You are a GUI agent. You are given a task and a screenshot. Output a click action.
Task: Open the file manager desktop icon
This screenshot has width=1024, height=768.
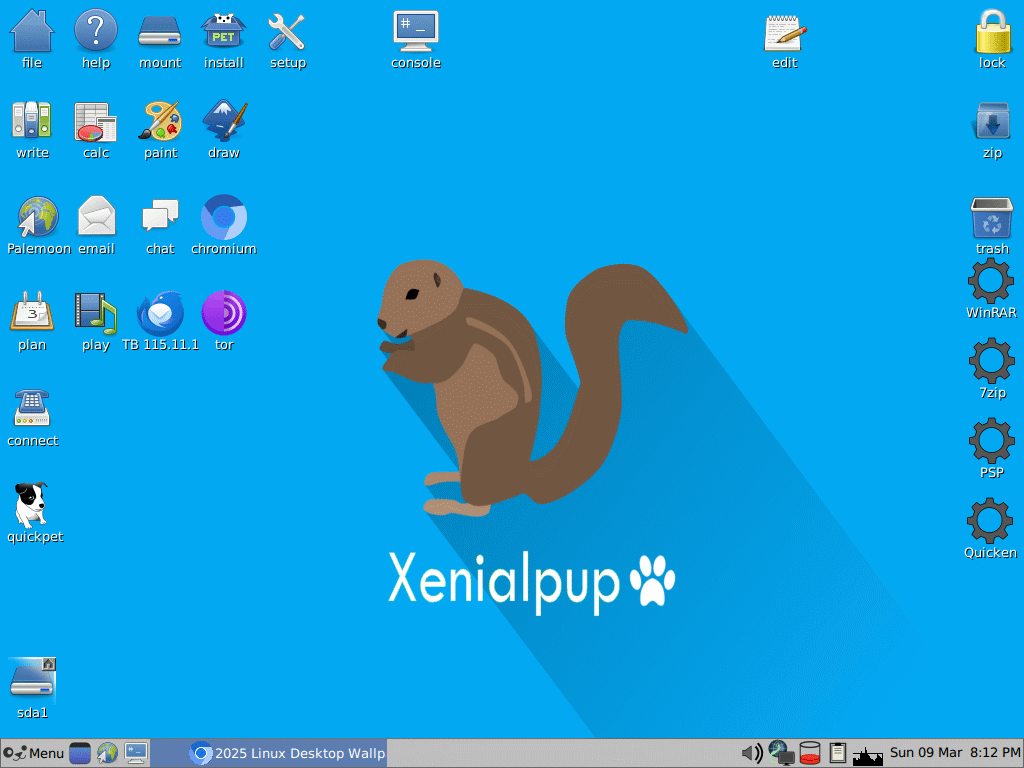[32, 31]
